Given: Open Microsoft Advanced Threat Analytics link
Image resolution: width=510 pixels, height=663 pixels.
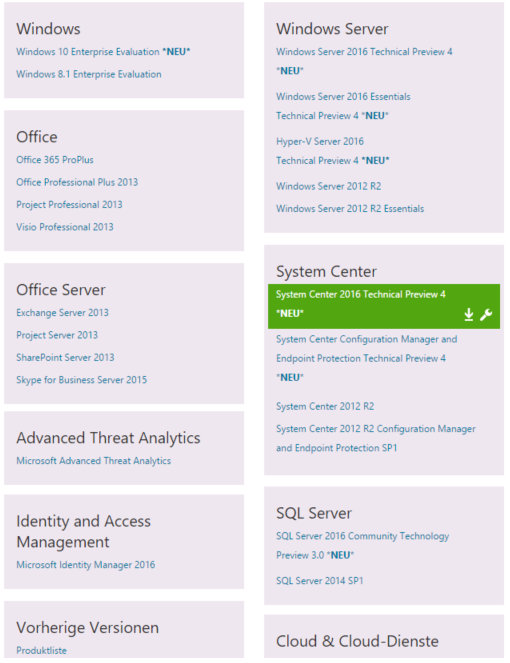Looking at the screenshot, I should (93, 460).
